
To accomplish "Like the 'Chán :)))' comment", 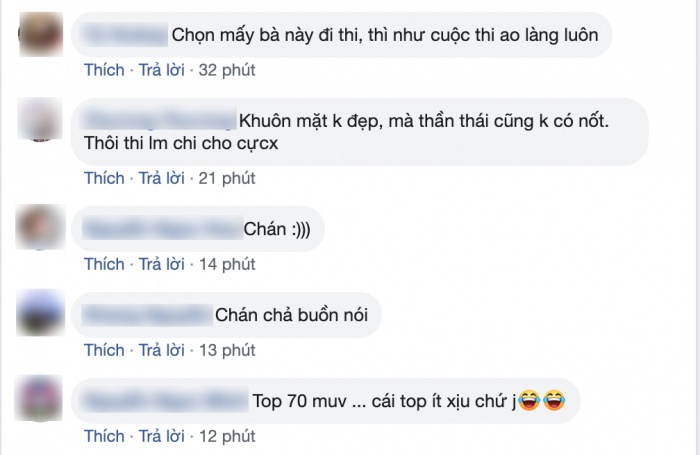I will (x=104, y=264).
